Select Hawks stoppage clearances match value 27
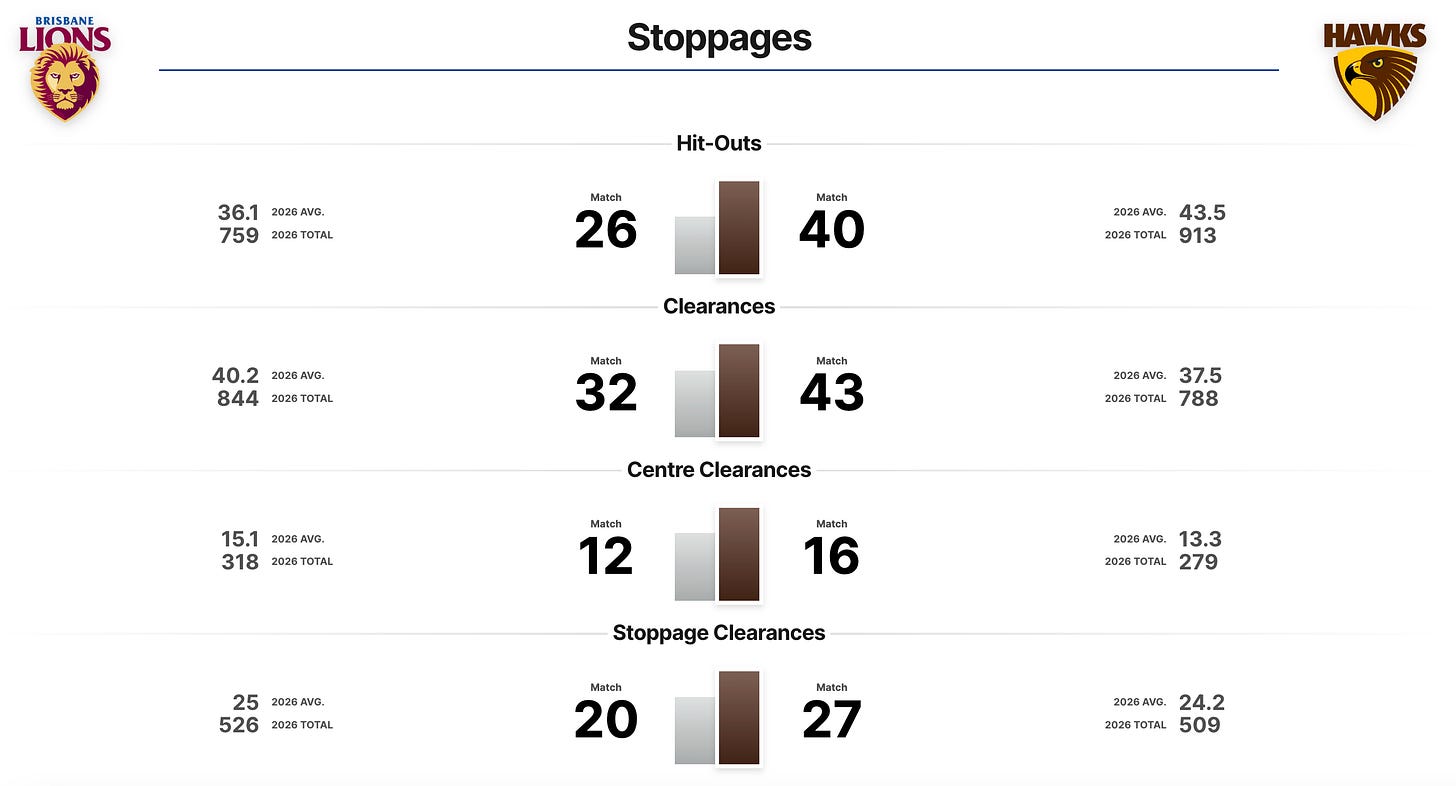This screenshot has height=786, width=1456. (x=832, y=720)
